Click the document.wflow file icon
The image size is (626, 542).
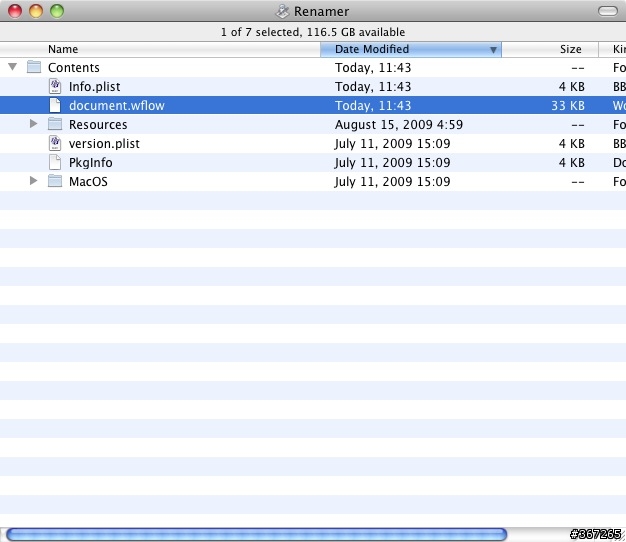click(55, 105)
